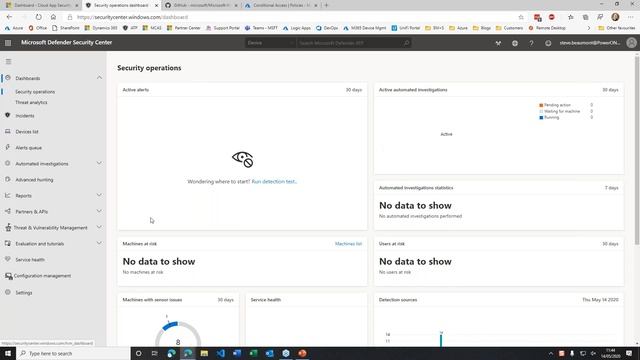Click the Service health heart icon
Image resolution: width=640 pixels, height=360 pixels.
click(7, 259)
